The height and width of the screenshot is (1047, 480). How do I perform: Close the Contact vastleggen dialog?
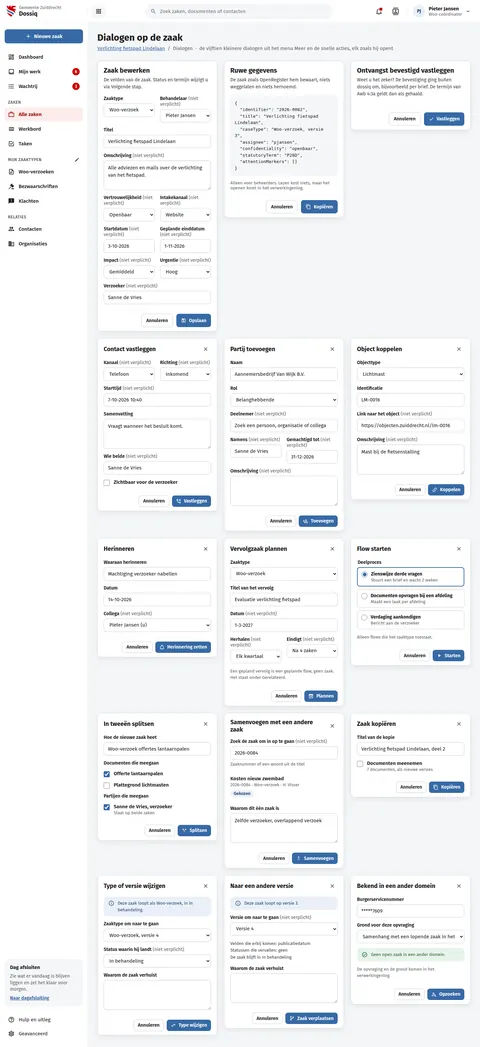205,349
